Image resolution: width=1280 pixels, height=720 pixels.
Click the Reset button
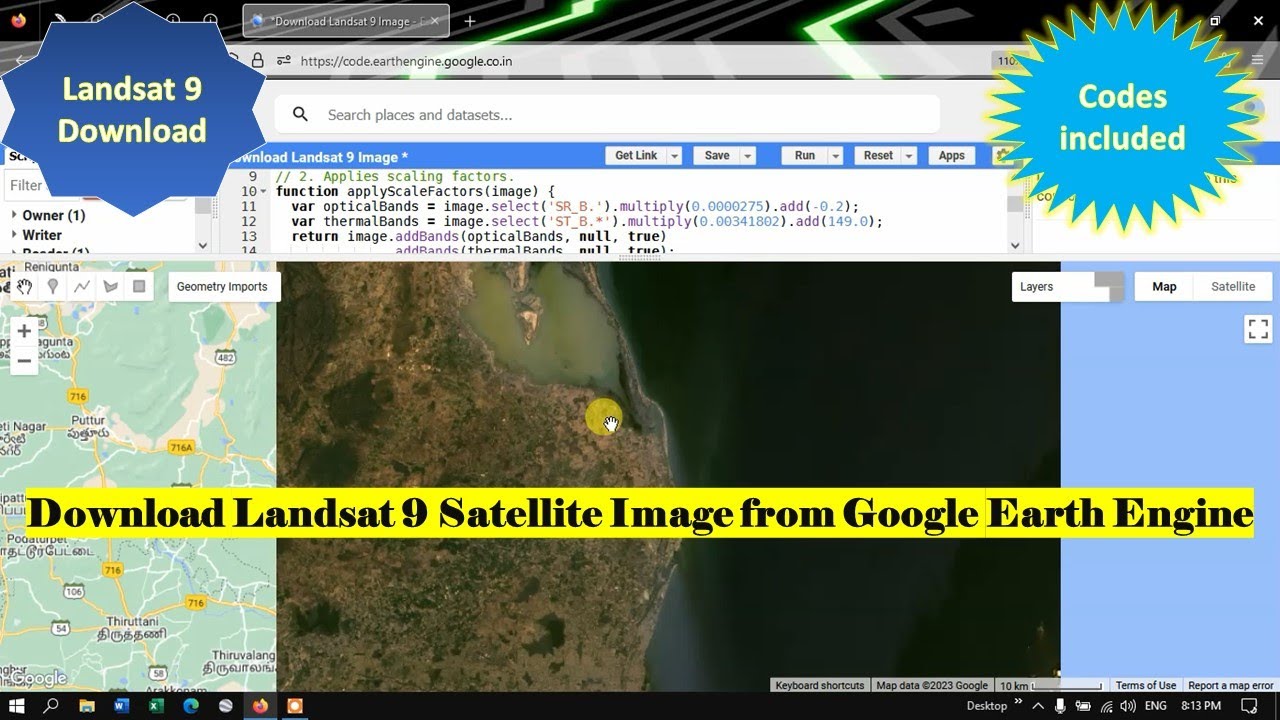878,155
